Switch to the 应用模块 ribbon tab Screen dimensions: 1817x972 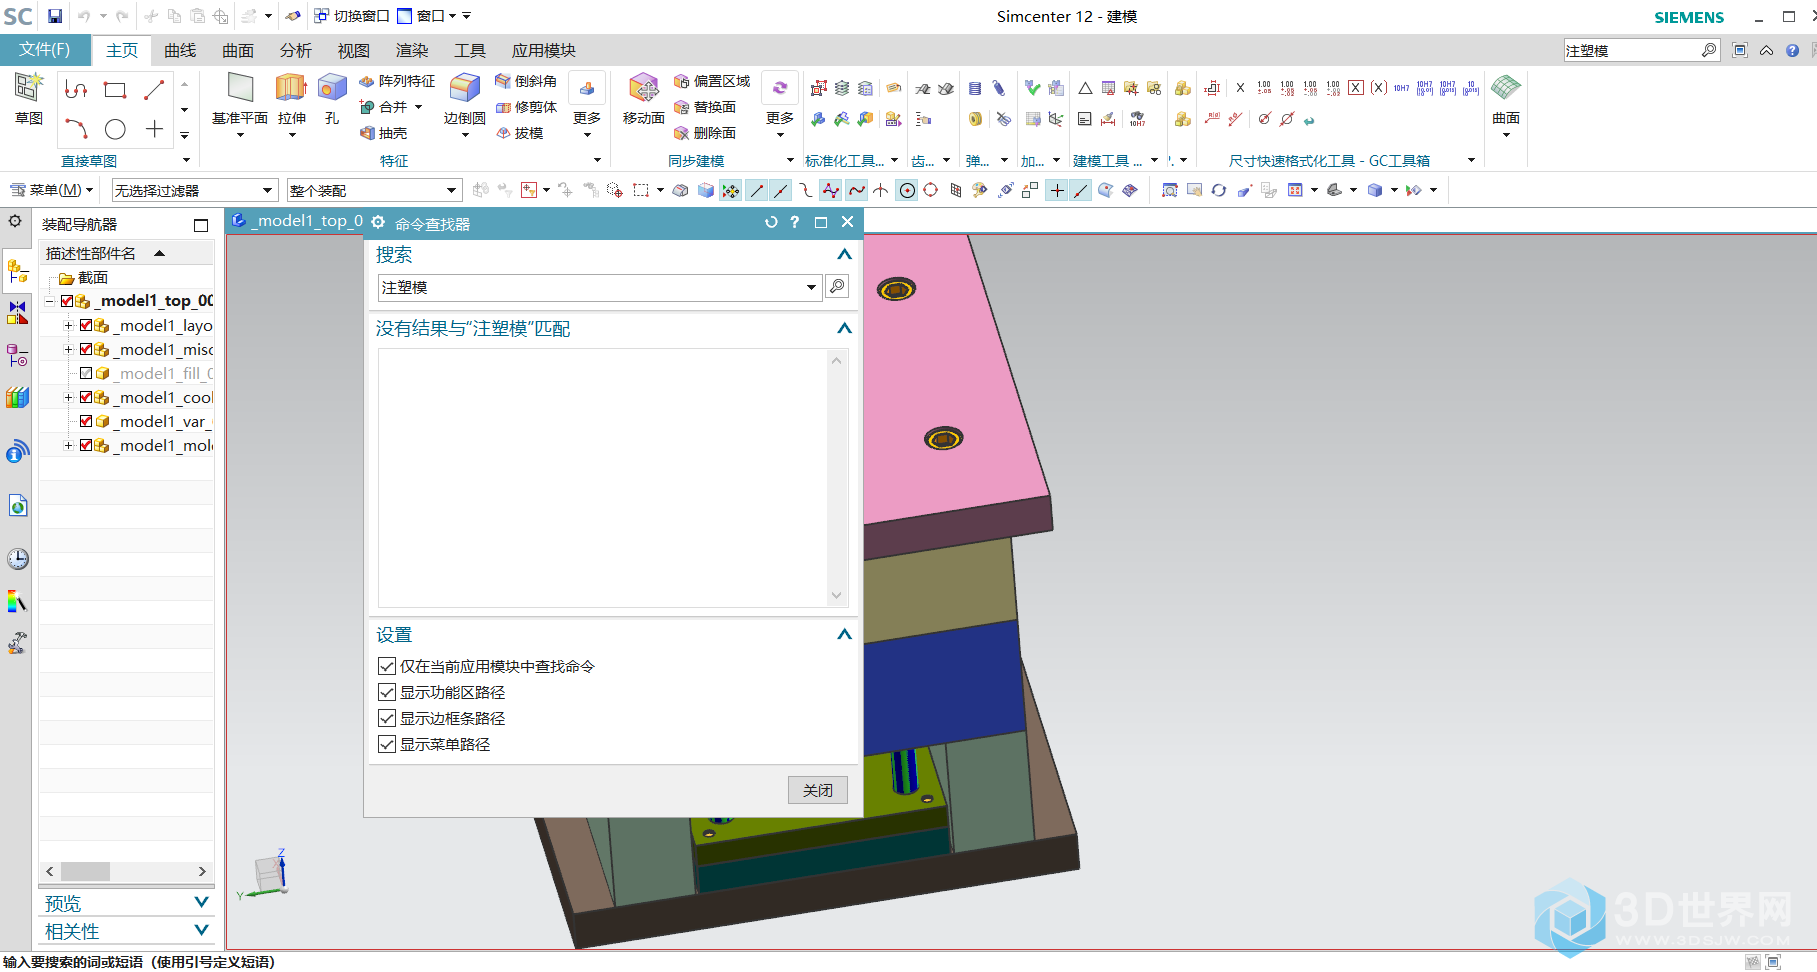[544, 50]
